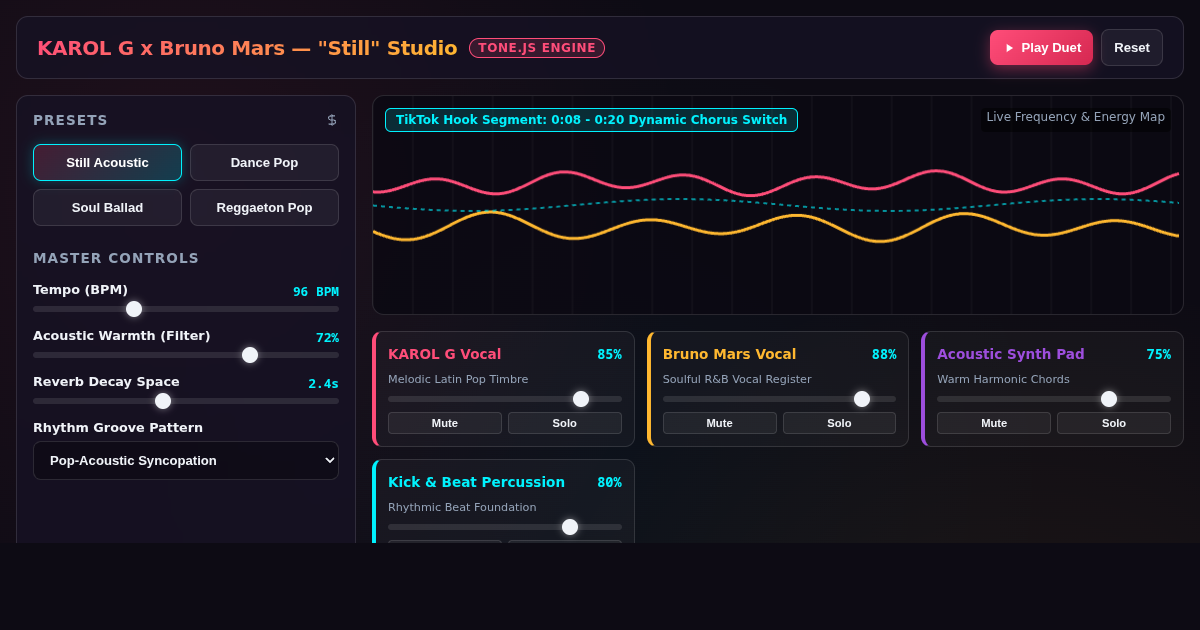Screen dimensions: 1200x630
Task: Click the 80% Kick & Beat level
Action: [x=609, y=482]
